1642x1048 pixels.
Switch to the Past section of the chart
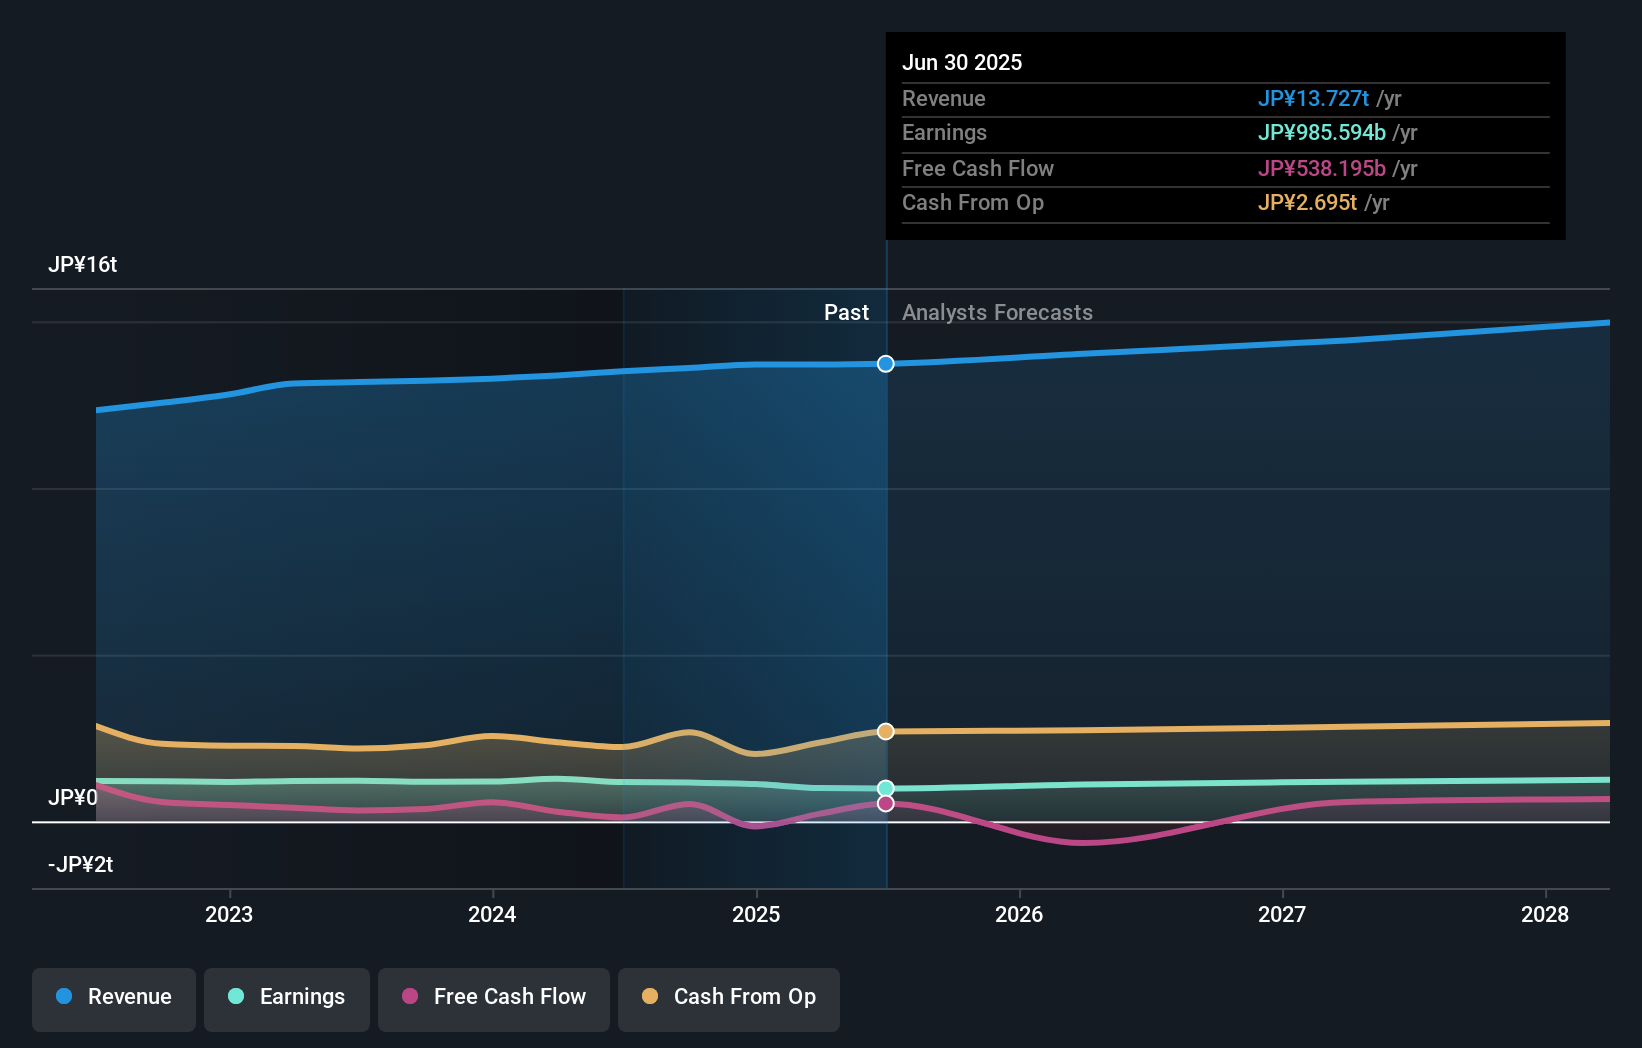click(847, 312)
